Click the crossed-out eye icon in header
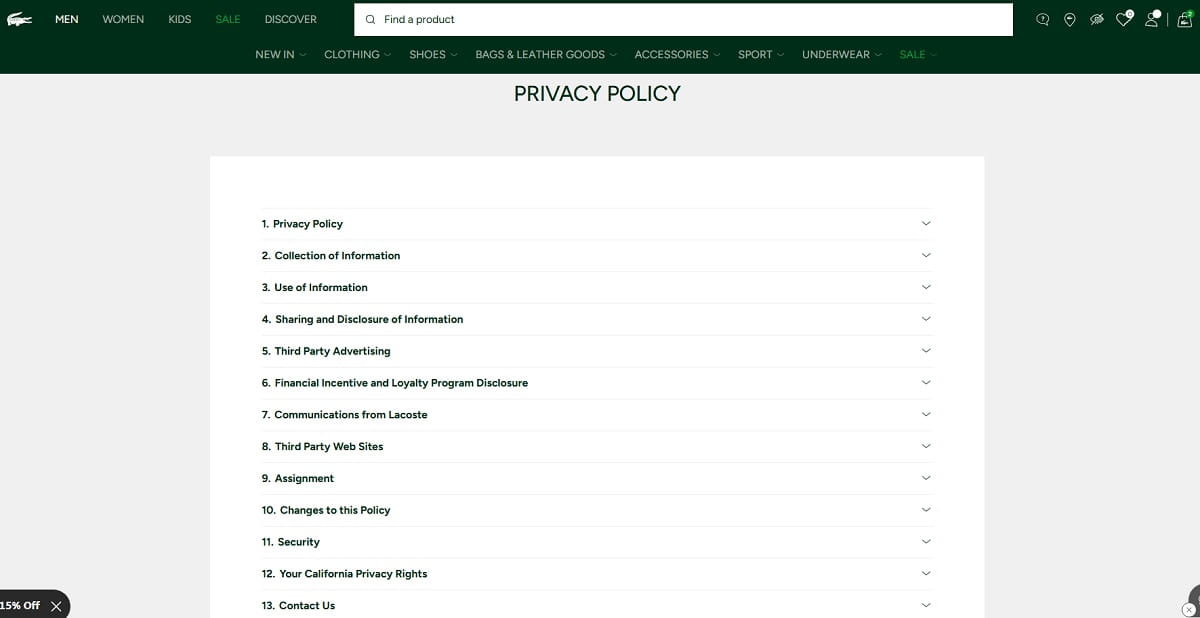 pos(1097,19)
